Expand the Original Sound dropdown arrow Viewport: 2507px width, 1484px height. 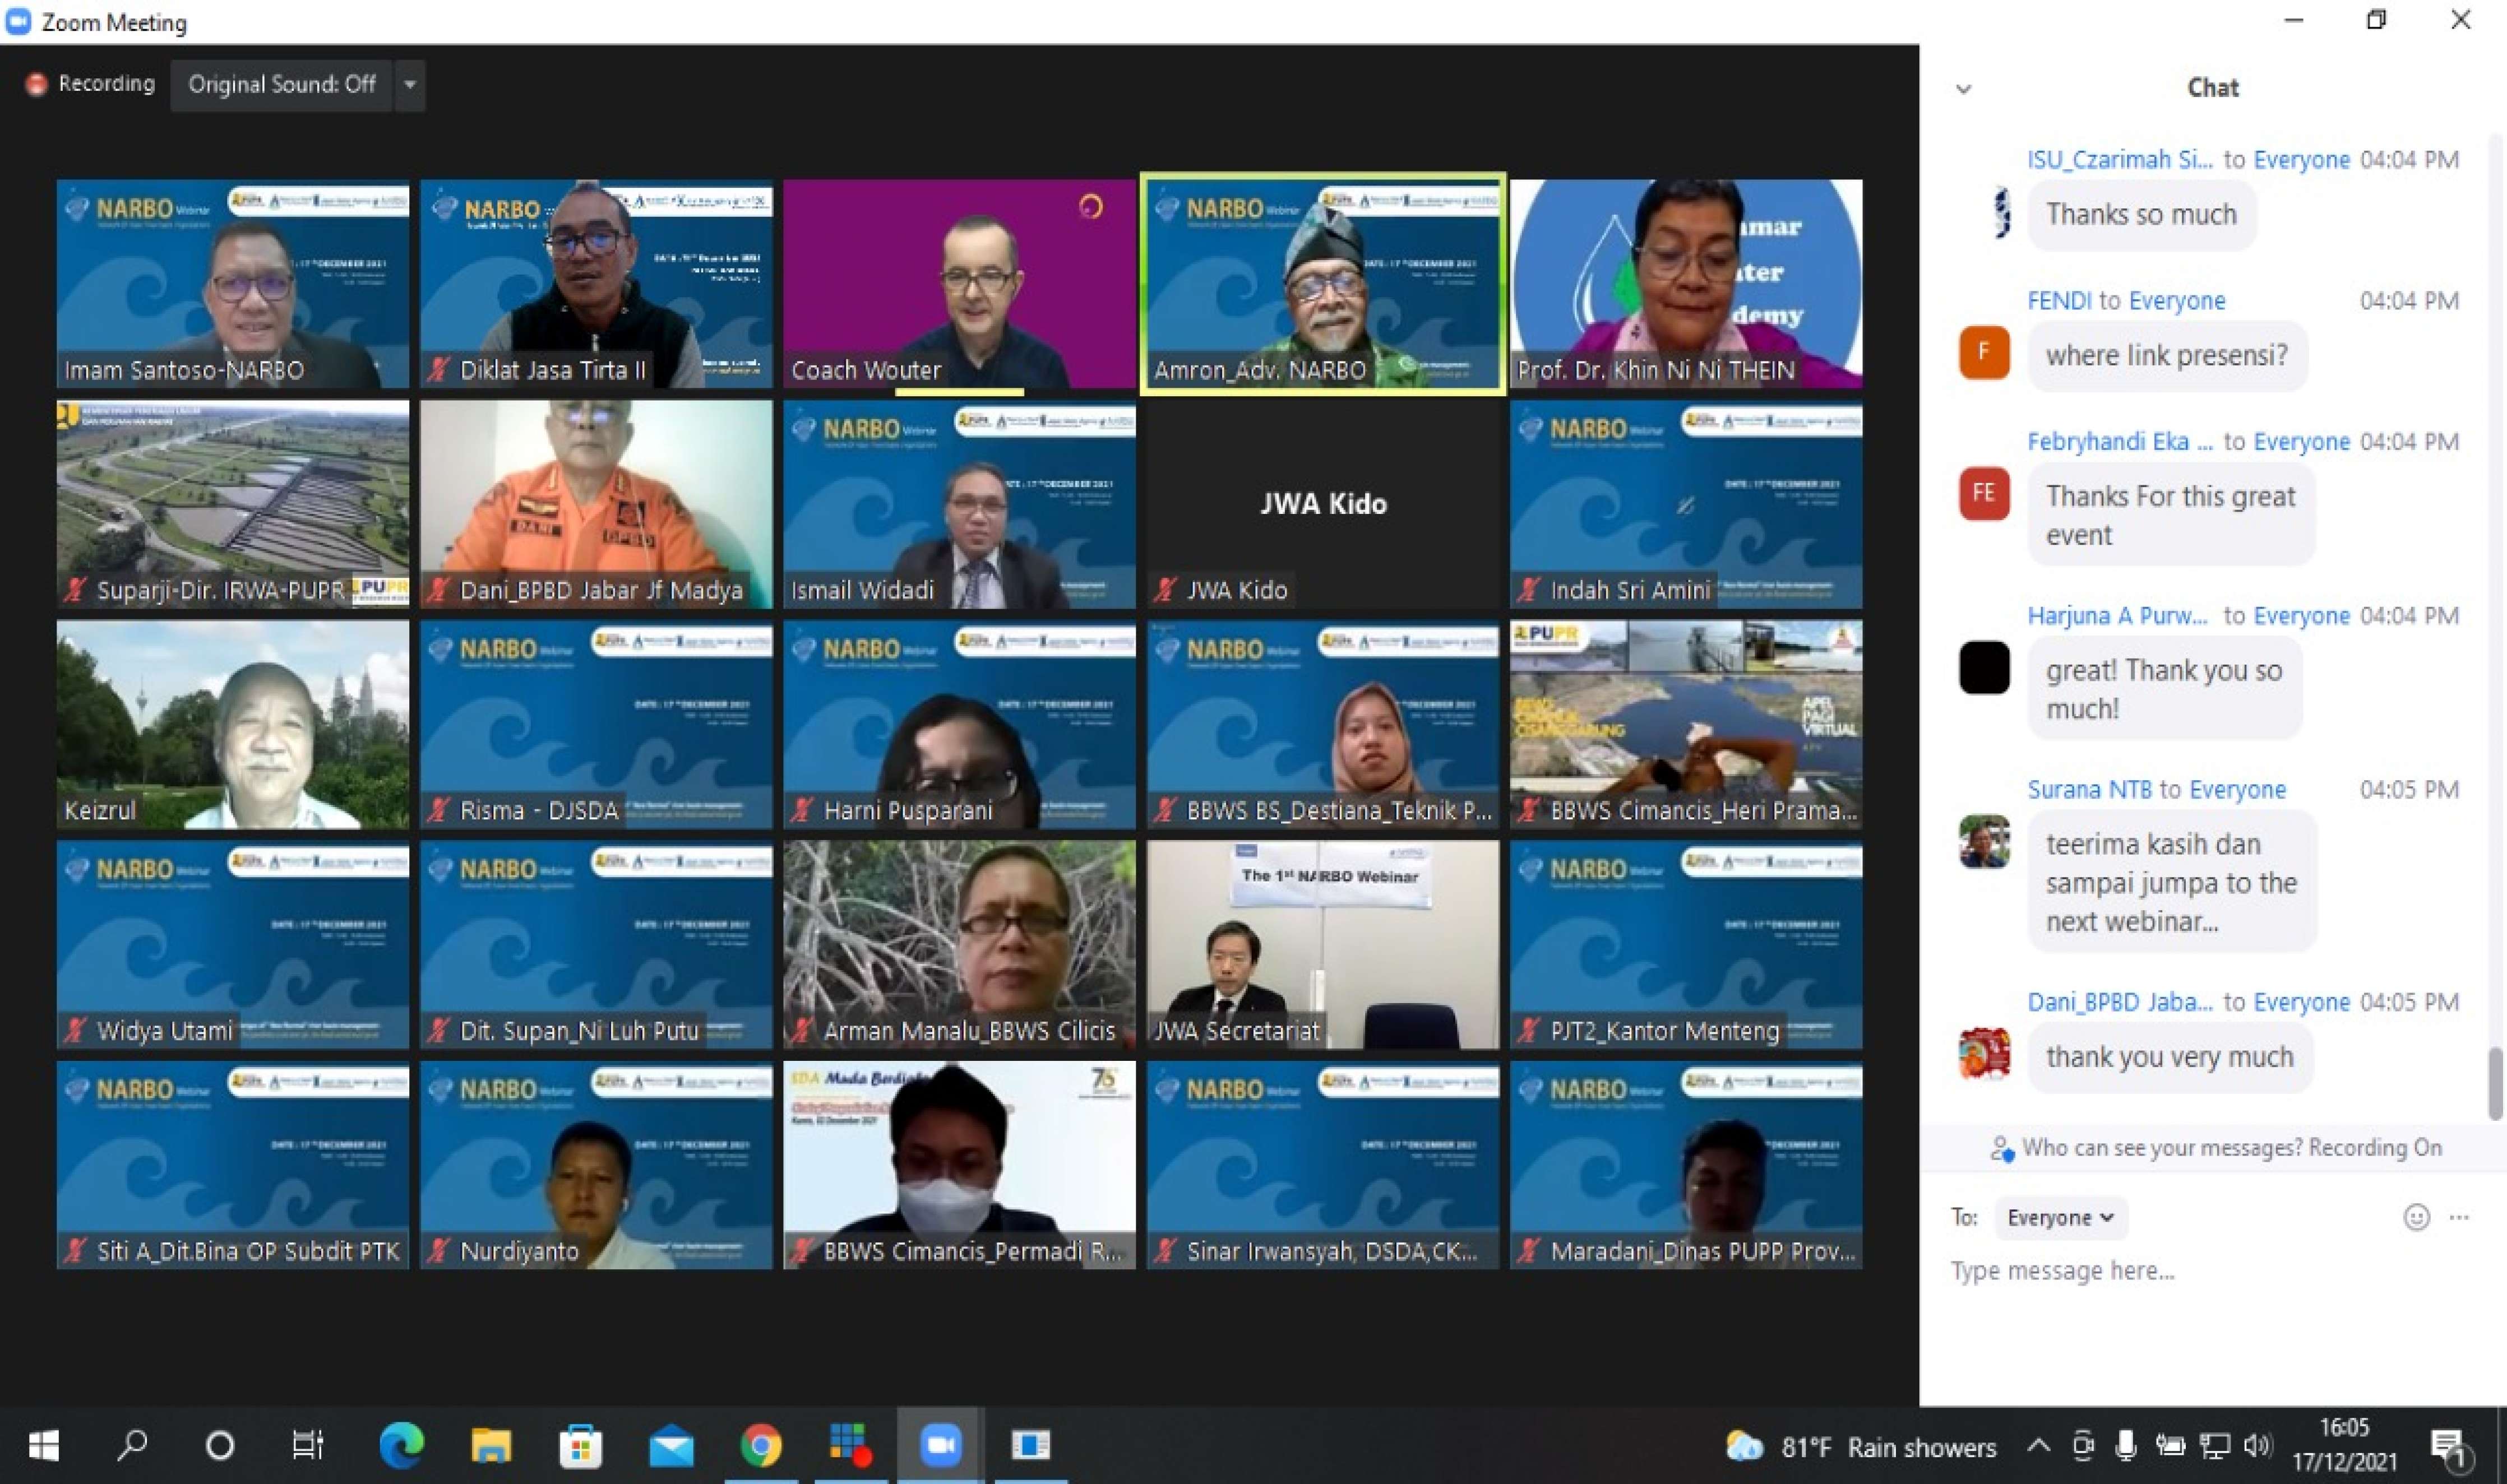410,85
